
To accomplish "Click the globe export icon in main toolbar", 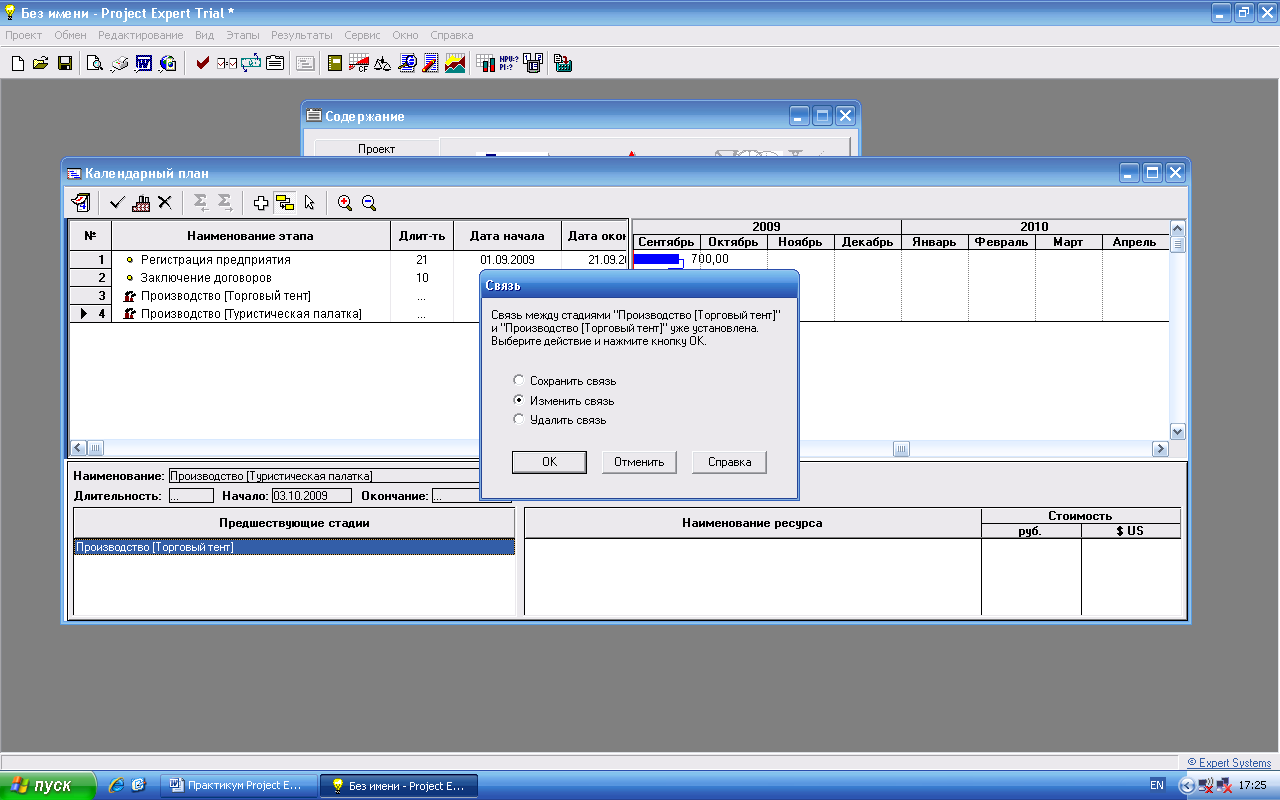I will point(167,63).
